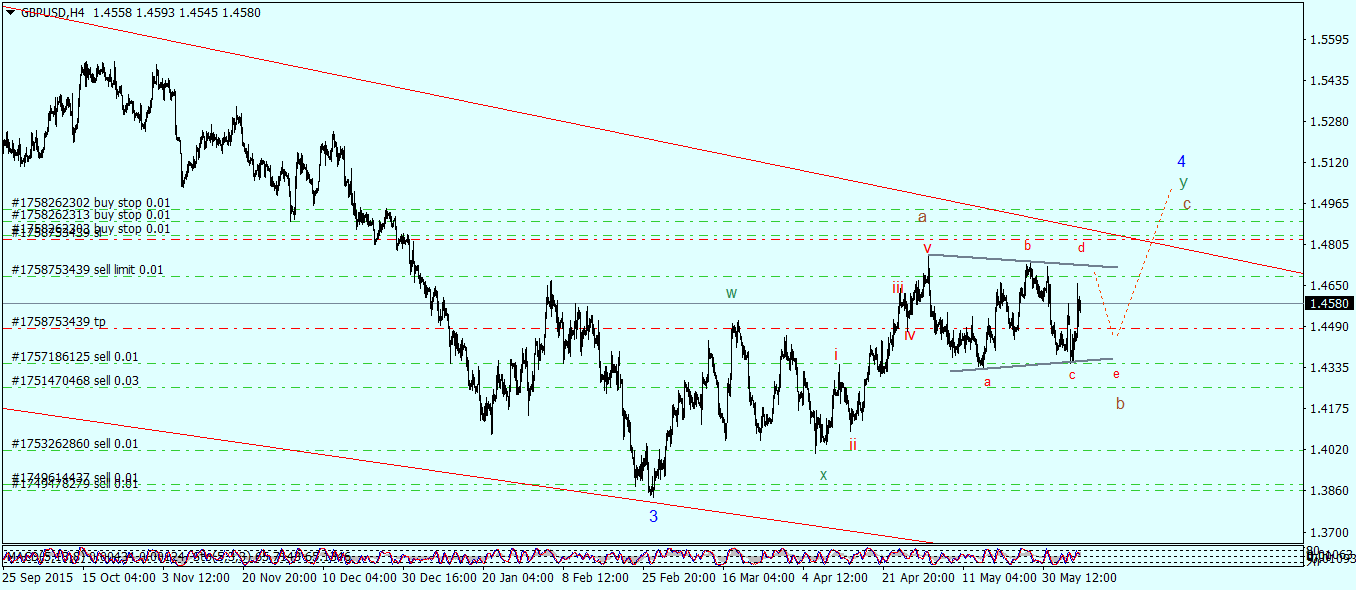The image size is (1356, 590).
Task: Select order label #1758262313 buy stop 0.01
Action: point(91,214)
